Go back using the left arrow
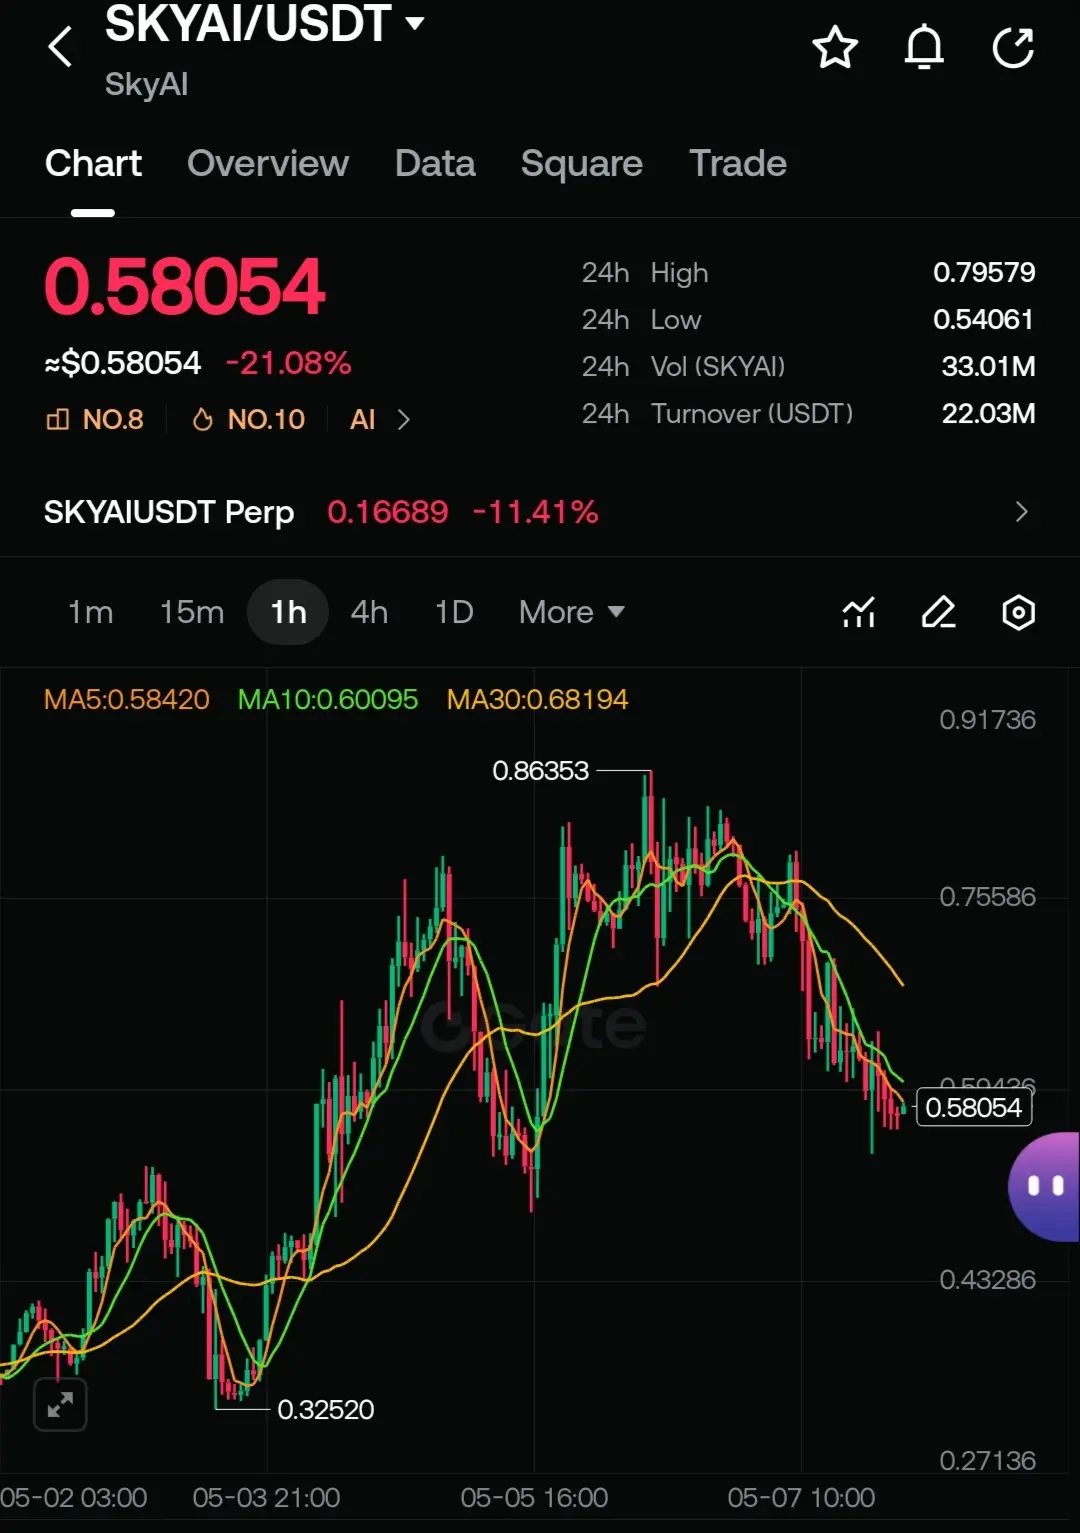This screenshot has height=1533, width=1080. click(61, 47)
